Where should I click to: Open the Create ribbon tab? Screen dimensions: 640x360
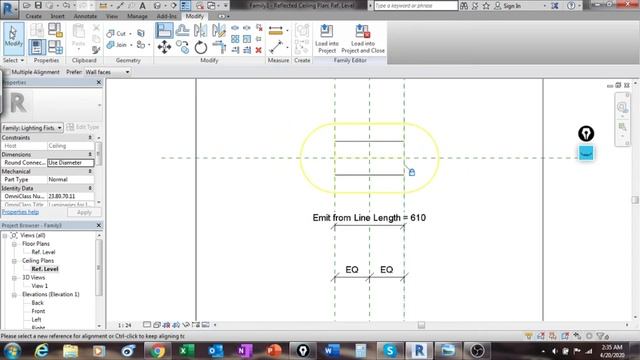tap(33, 16)
